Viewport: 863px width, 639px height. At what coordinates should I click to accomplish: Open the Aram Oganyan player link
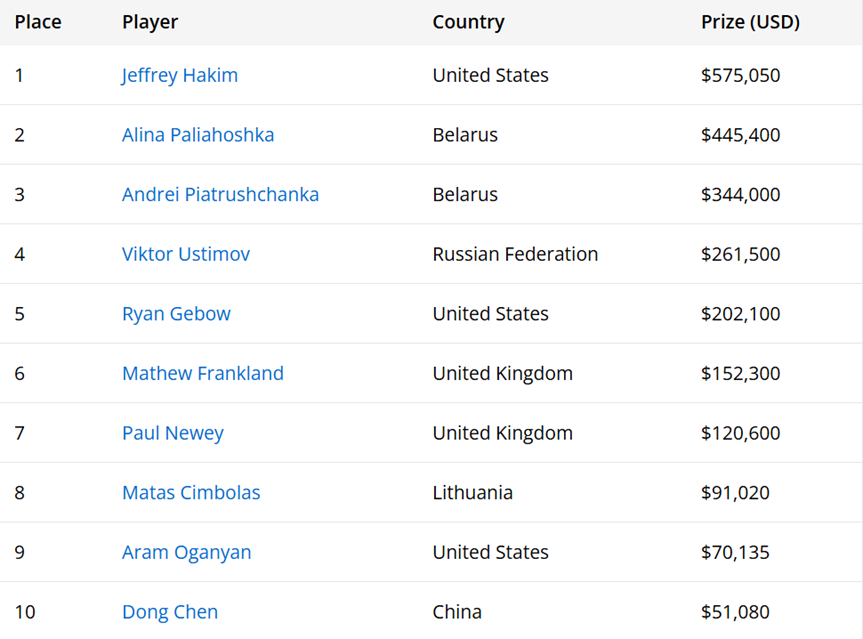(187, 552)
